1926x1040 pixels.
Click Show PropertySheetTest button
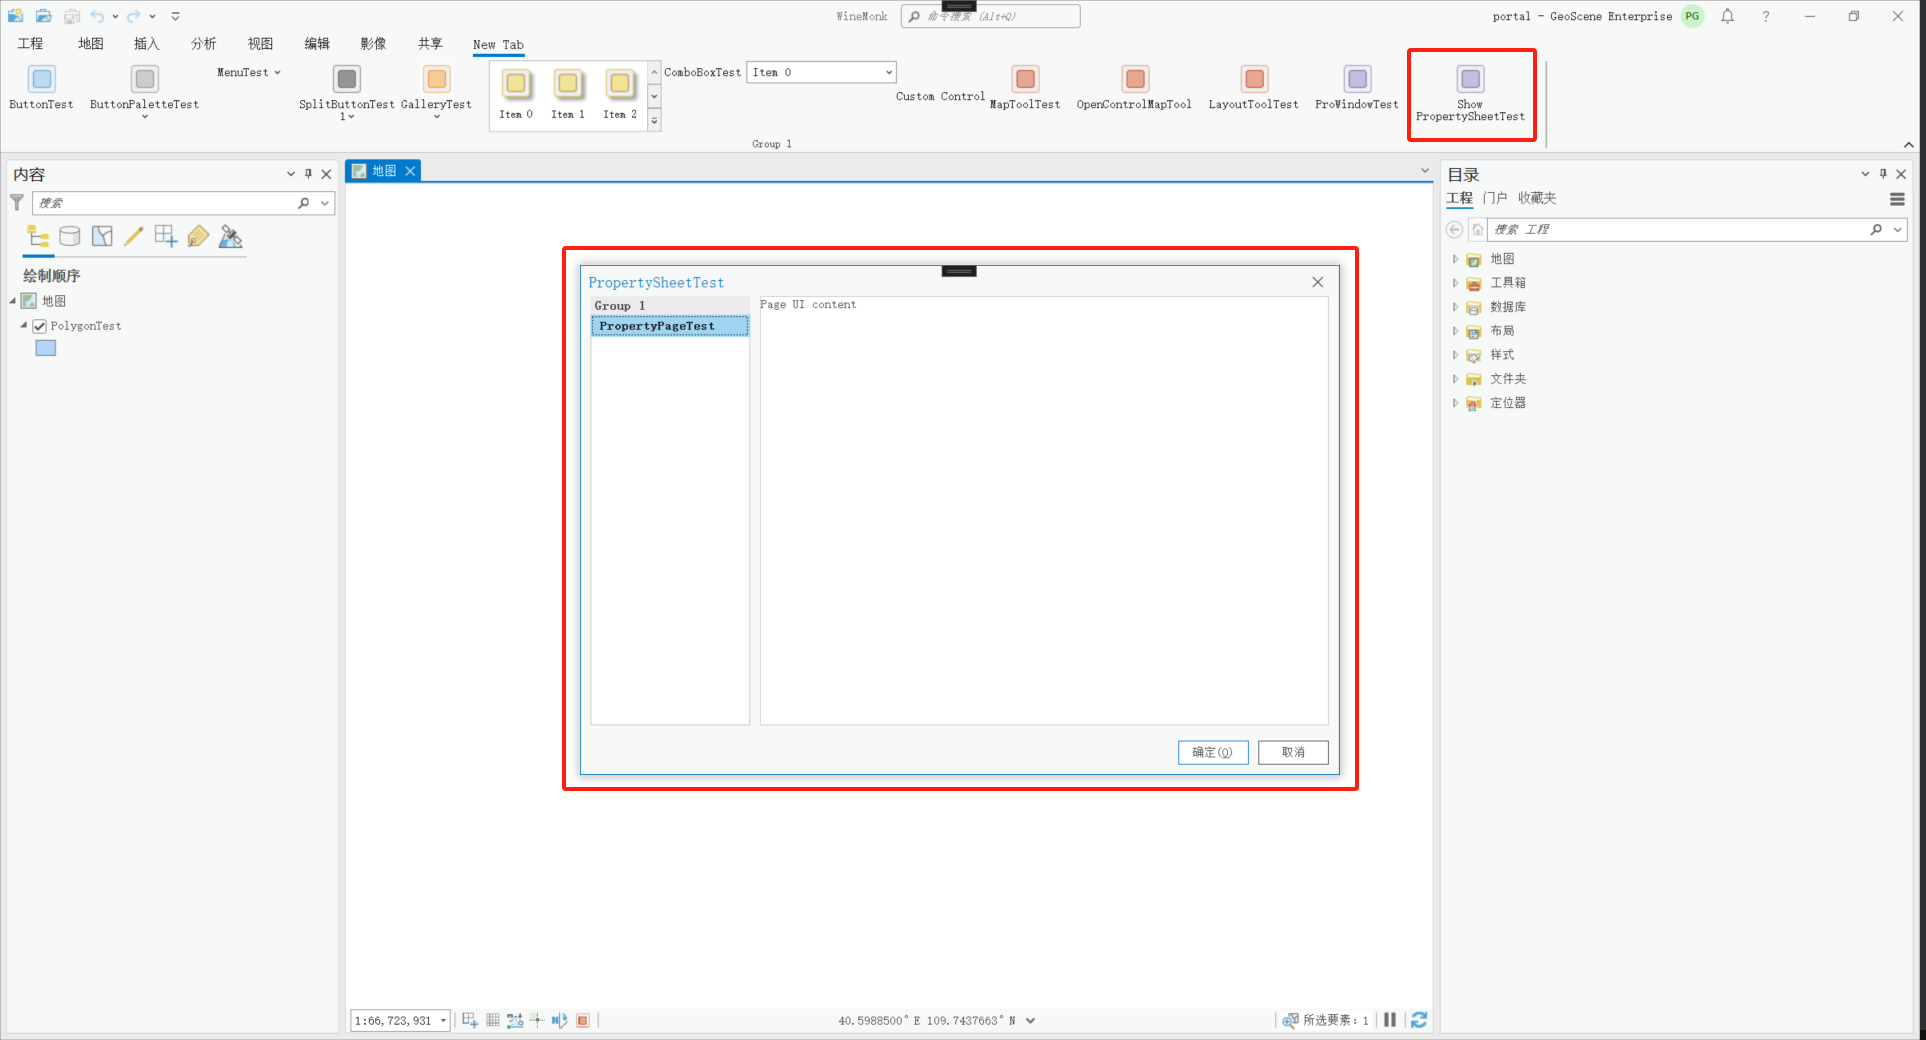click(x=1470, y=94)
